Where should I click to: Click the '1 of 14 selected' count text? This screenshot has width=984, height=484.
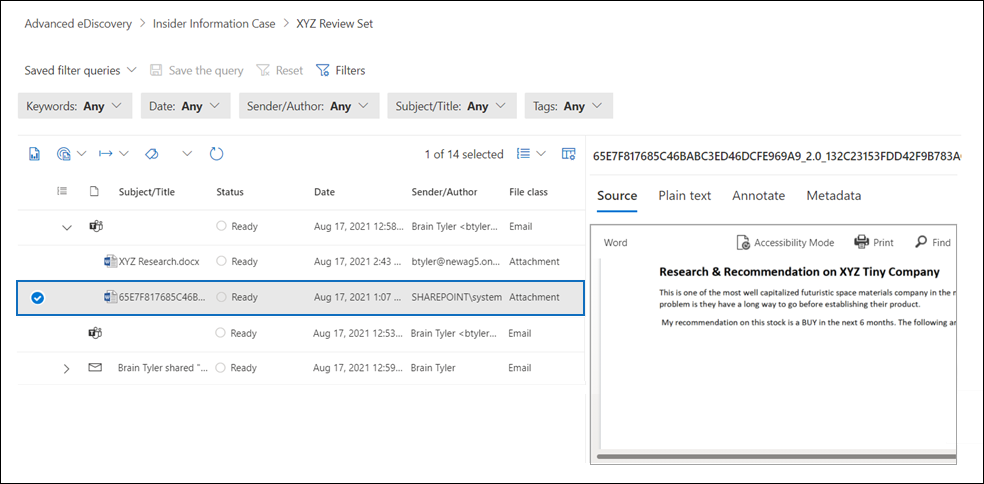click(x=464, y=154)
